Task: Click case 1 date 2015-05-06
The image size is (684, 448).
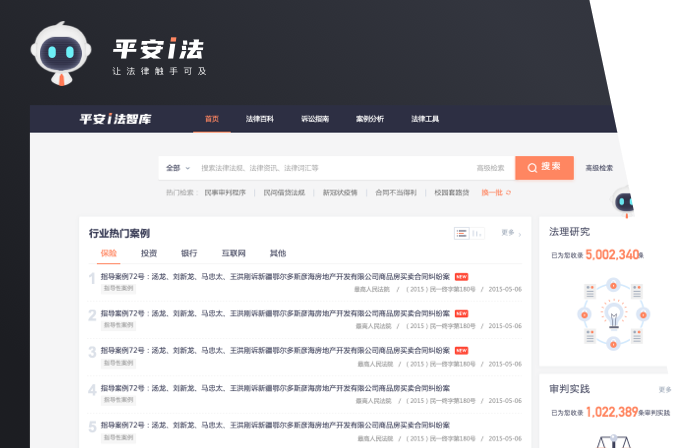Action: coord(505,289)
